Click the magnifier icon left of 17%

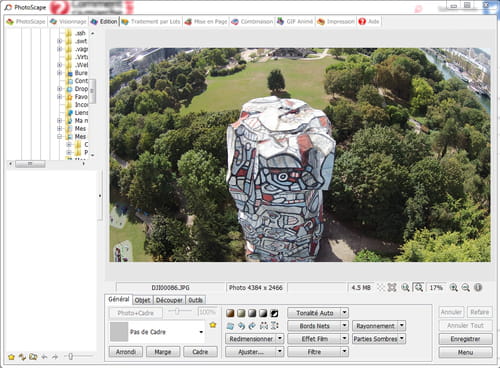[x=418, y=287]
